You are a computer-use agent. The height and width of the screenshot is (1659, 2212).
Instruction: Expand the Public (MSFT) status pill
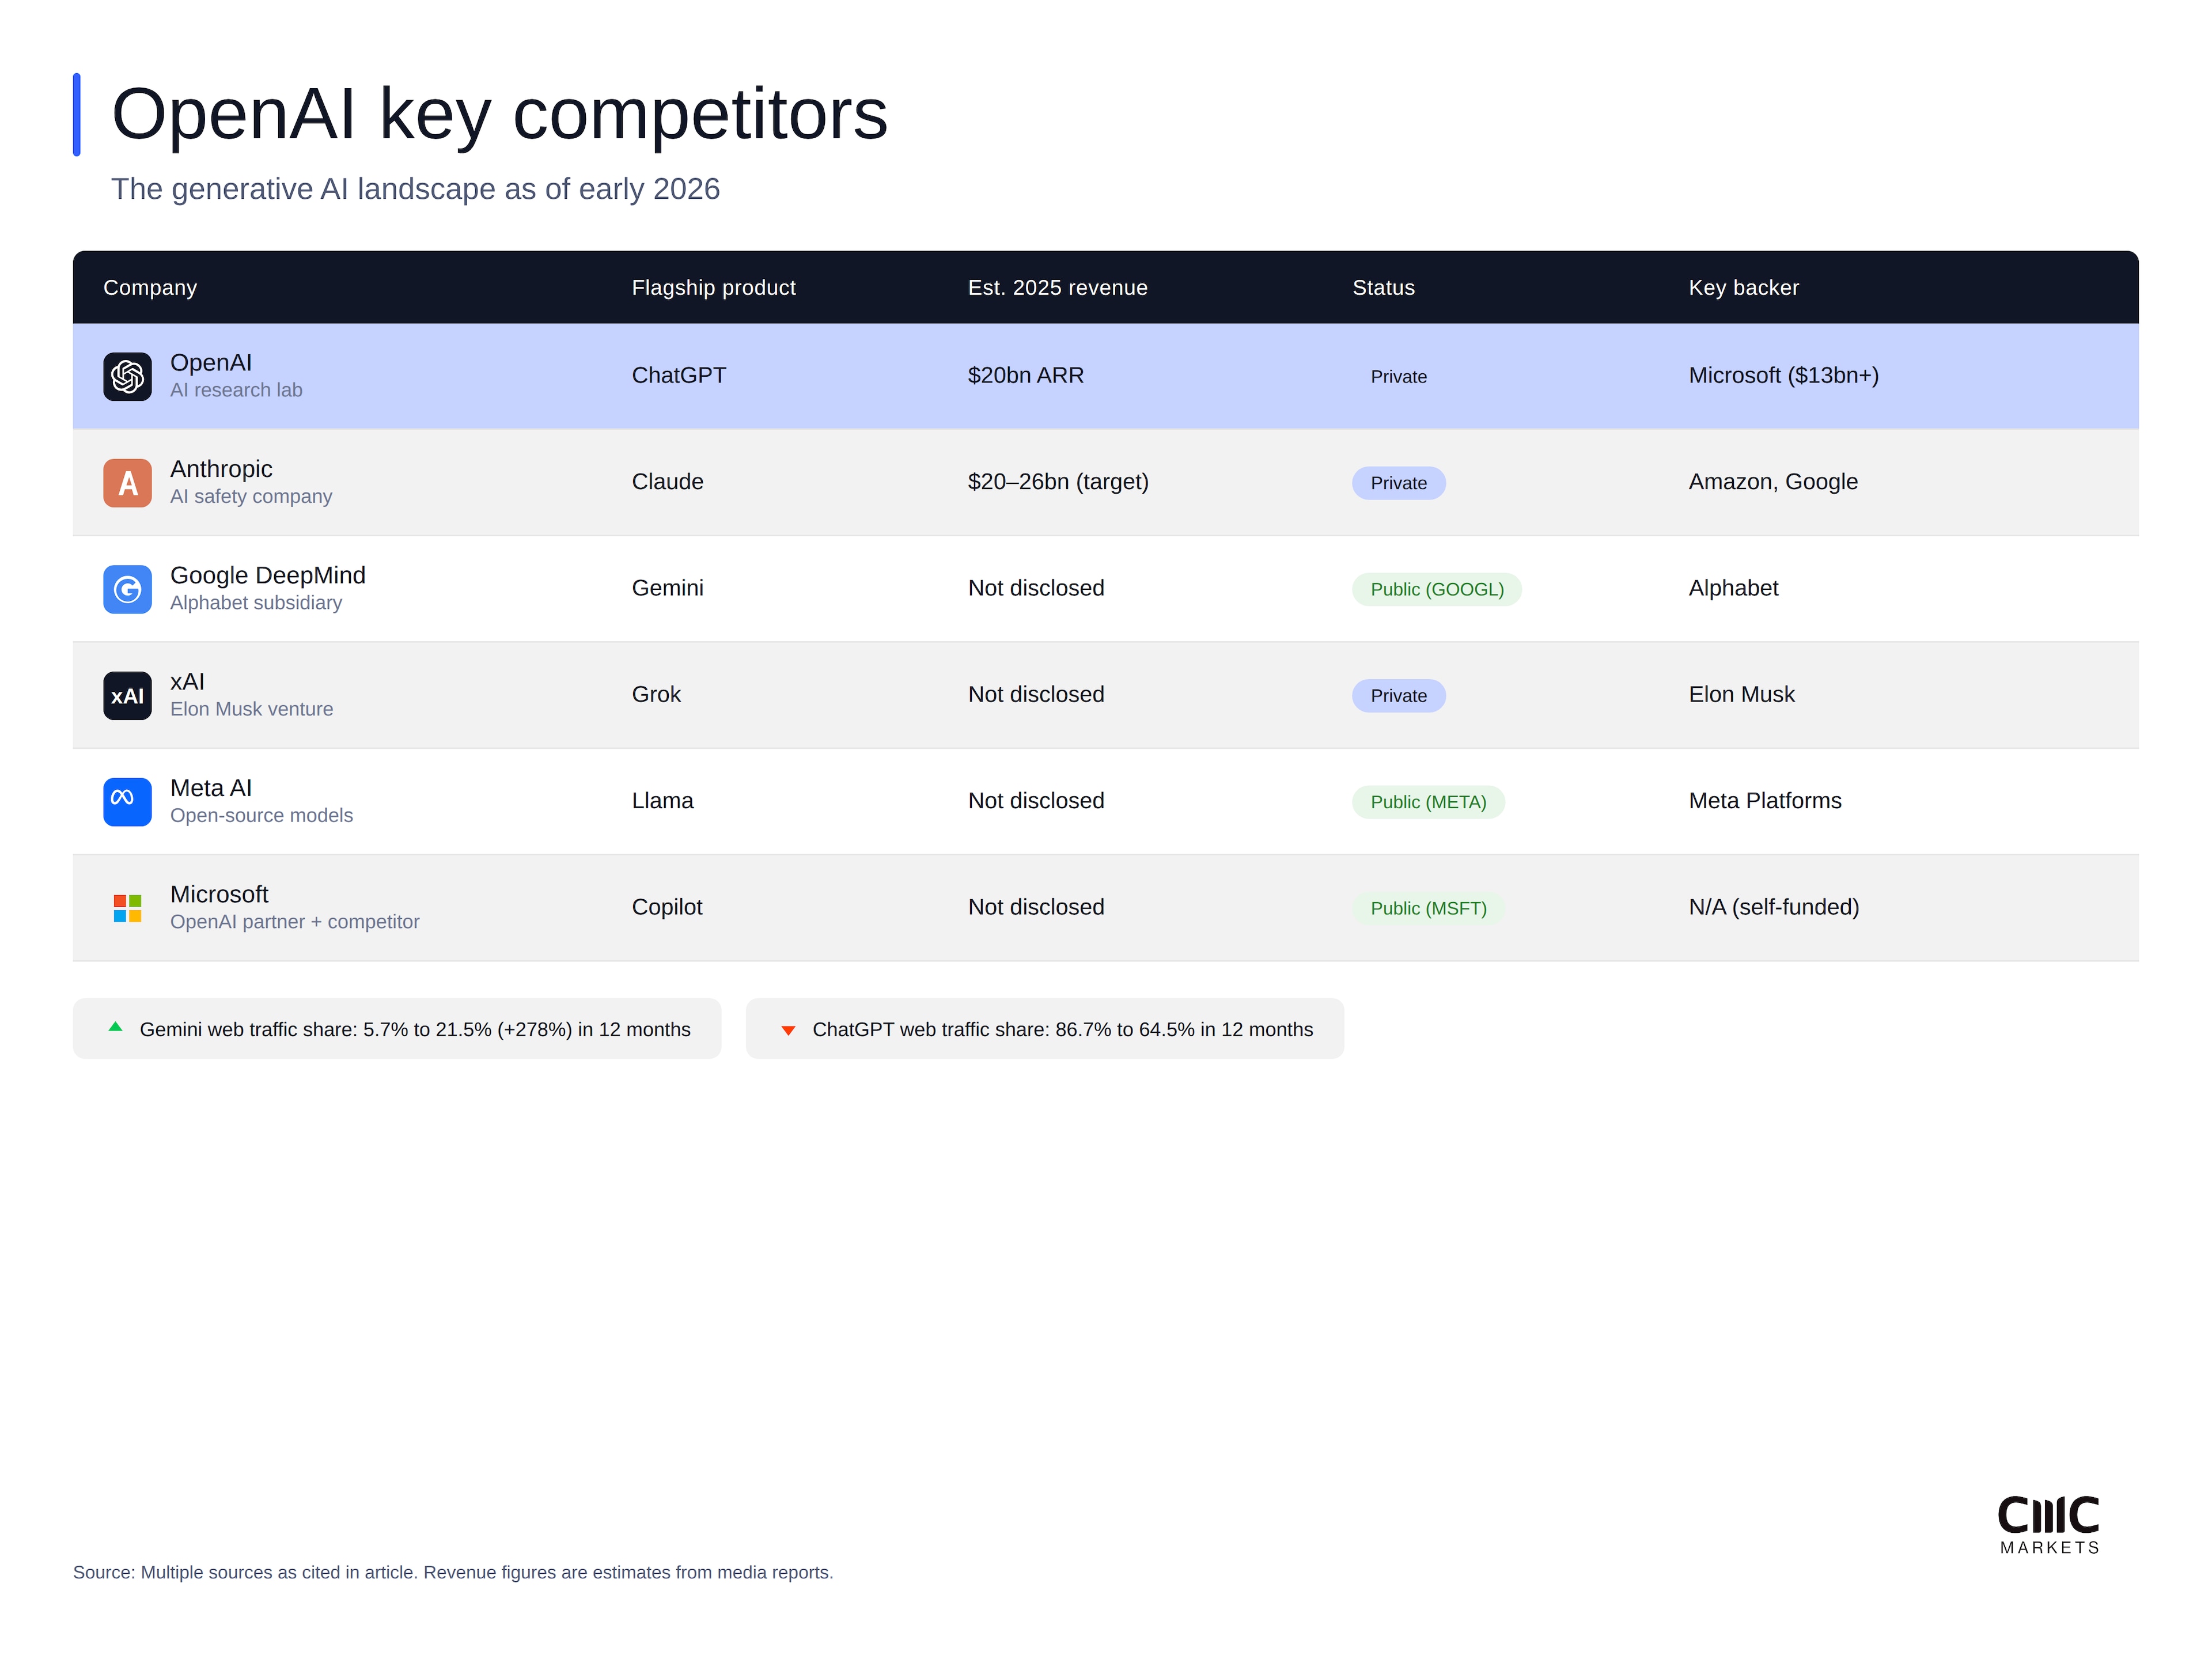pyautogui.click(x=1428, y=908)
